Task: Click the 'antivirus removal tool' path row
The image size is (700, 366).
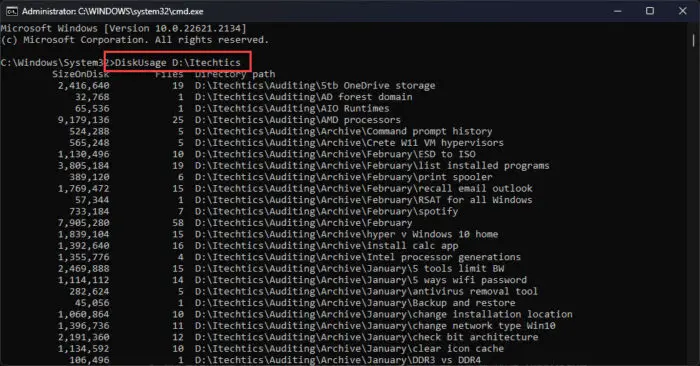Action: [x=367, y=292]
